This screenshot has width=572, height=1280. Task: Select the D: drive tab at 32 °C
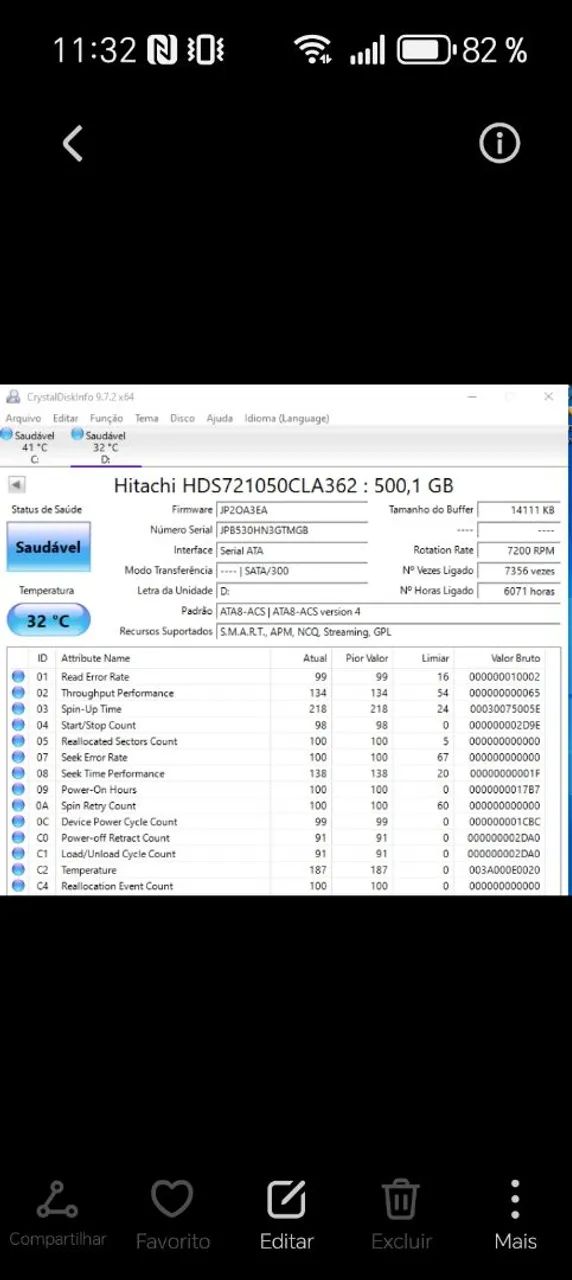click(104, 447)
